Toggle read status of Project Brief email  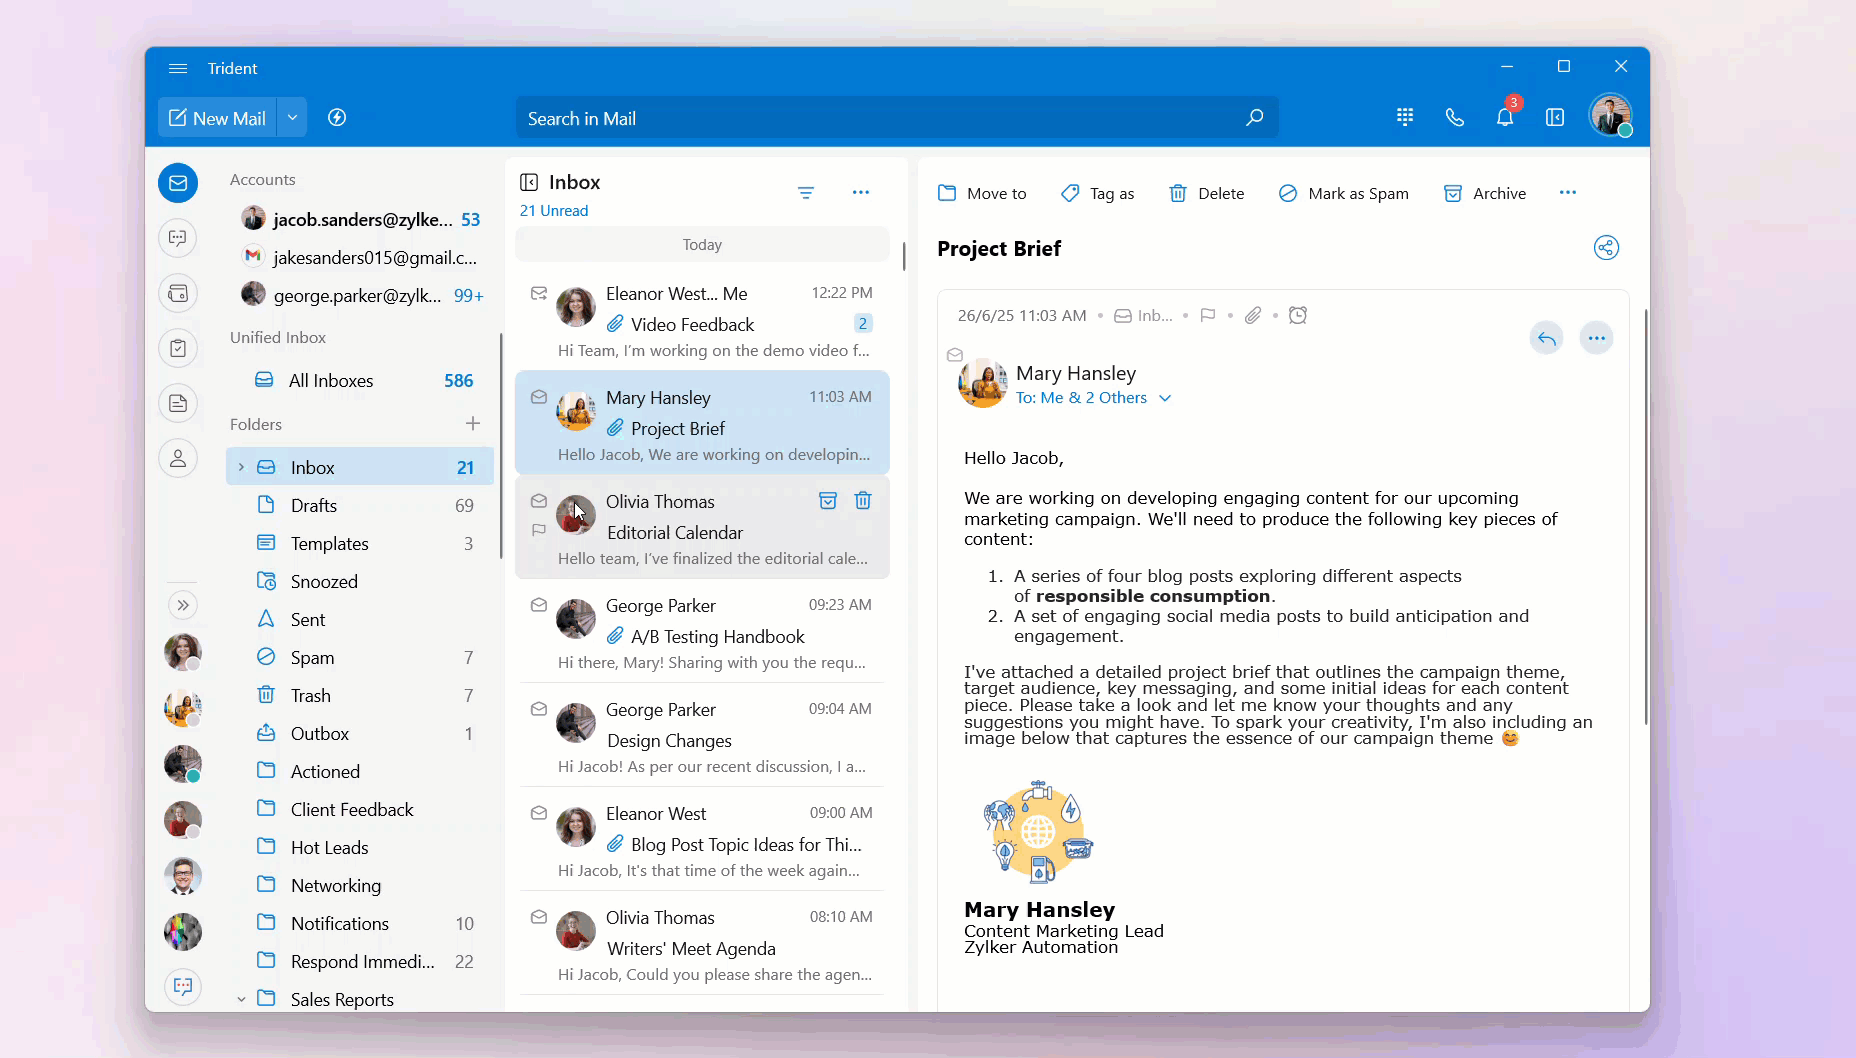539,397
